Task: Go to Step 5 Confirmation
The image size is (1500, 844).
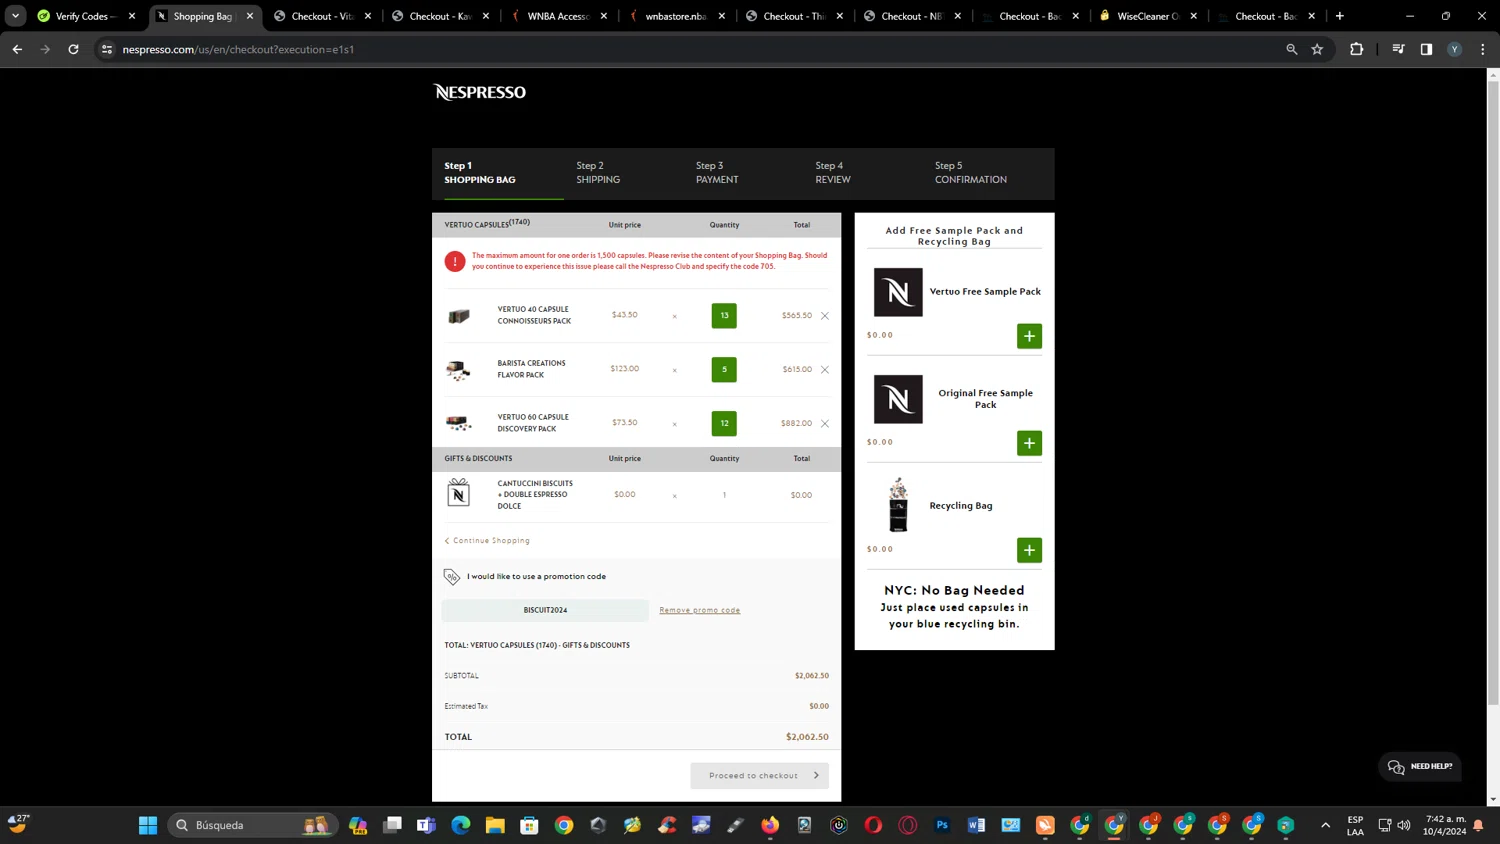Action: click(x=971, y=173)
